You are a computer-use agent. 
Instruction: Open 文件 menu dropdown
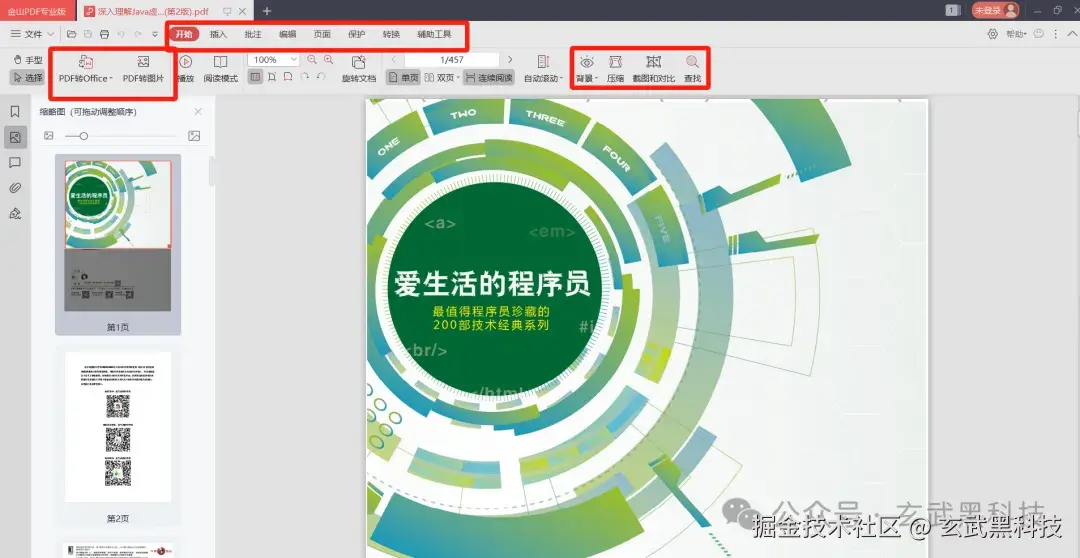point(32,34)
